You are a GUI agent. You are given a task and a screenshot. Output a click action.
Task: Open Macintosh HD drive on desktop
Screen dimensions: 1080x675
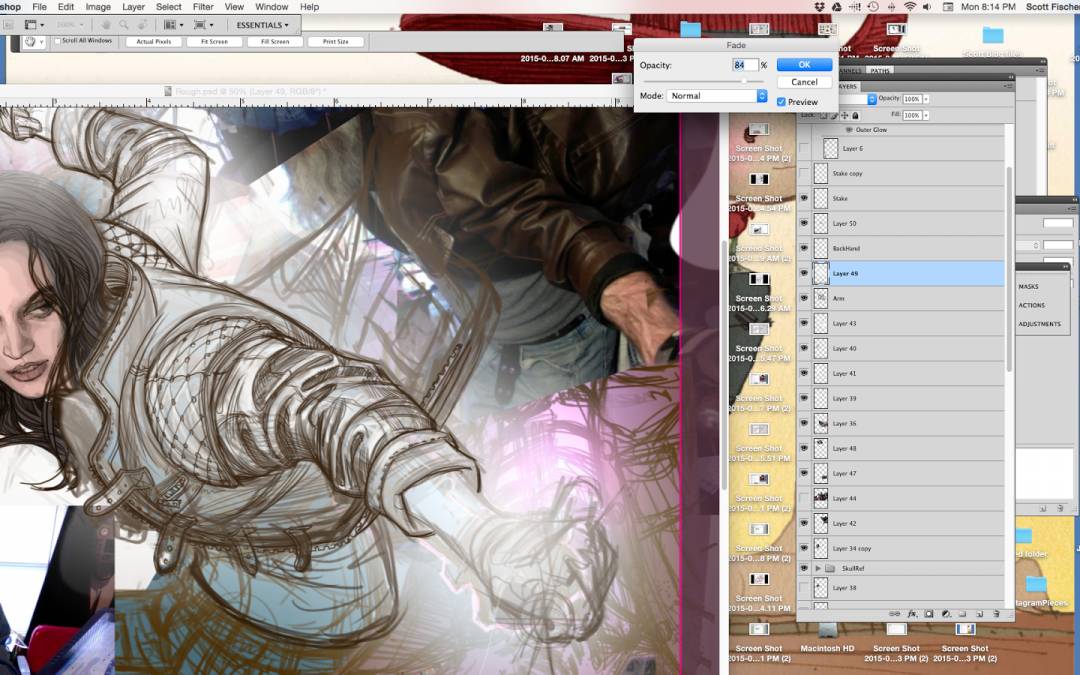click(x=827, y=637)
